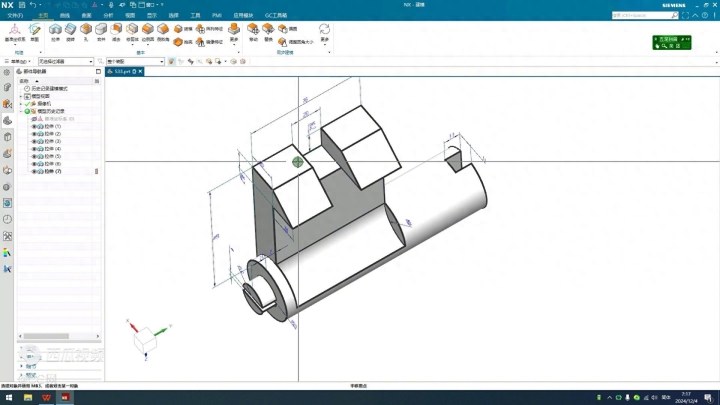Open the Part Navigator sidebar tab
The image size is (720, 405).
[7, 121]
